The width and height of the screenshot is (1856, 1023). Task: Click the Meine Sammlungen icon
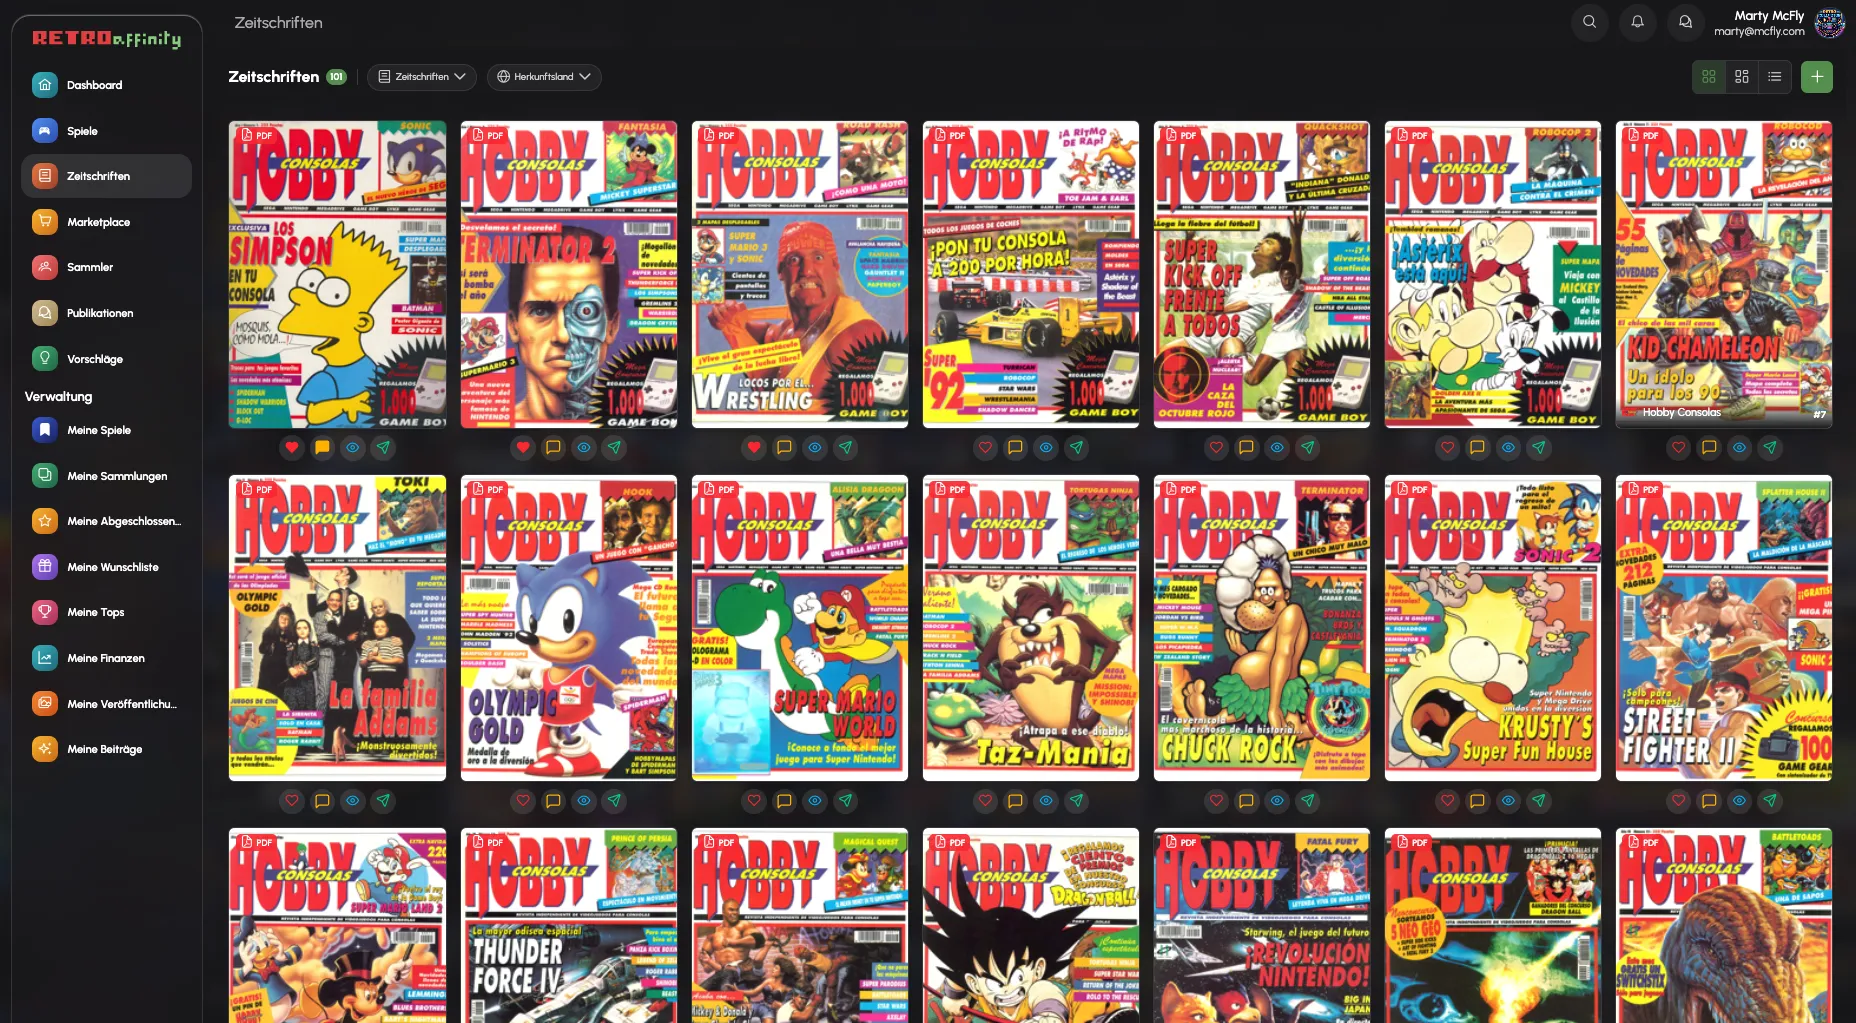pyautogui.click(x=45, y=476)
